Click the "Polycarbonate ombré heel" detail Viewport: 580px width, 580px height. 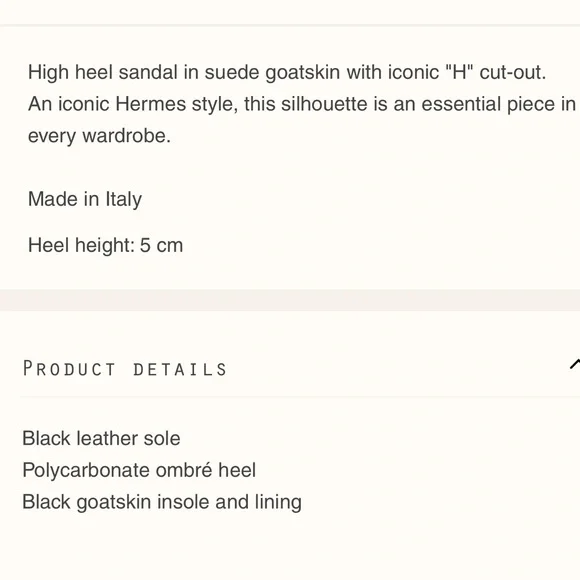tap(139, 470)
